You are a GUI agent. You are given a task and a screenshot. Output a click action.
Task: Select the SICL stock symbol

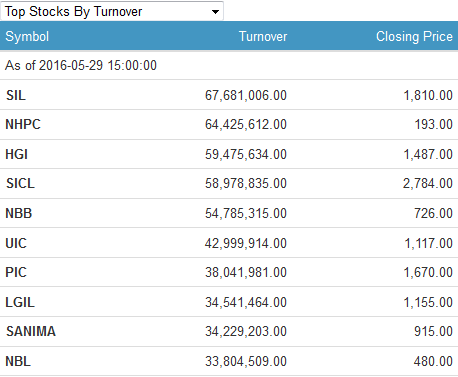[x=20, y=183]
